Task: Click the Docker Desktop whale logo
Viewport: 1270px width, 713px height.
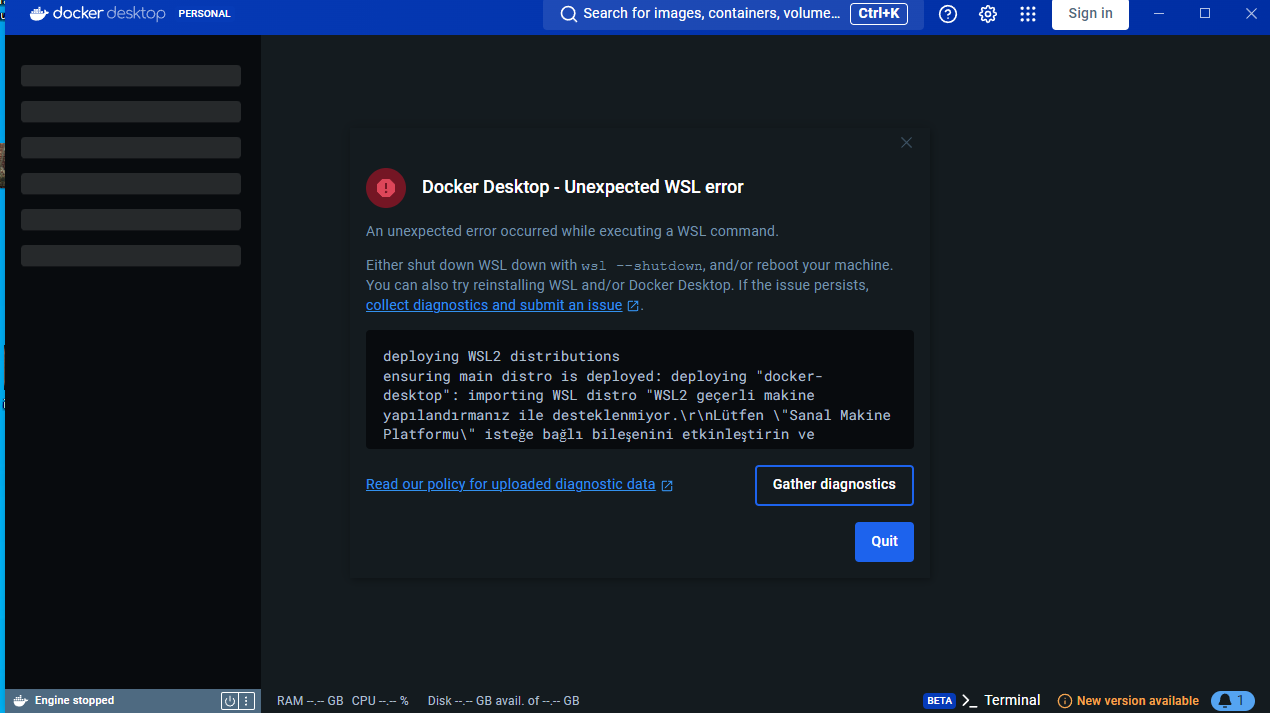Action: (x=40, y=14)
